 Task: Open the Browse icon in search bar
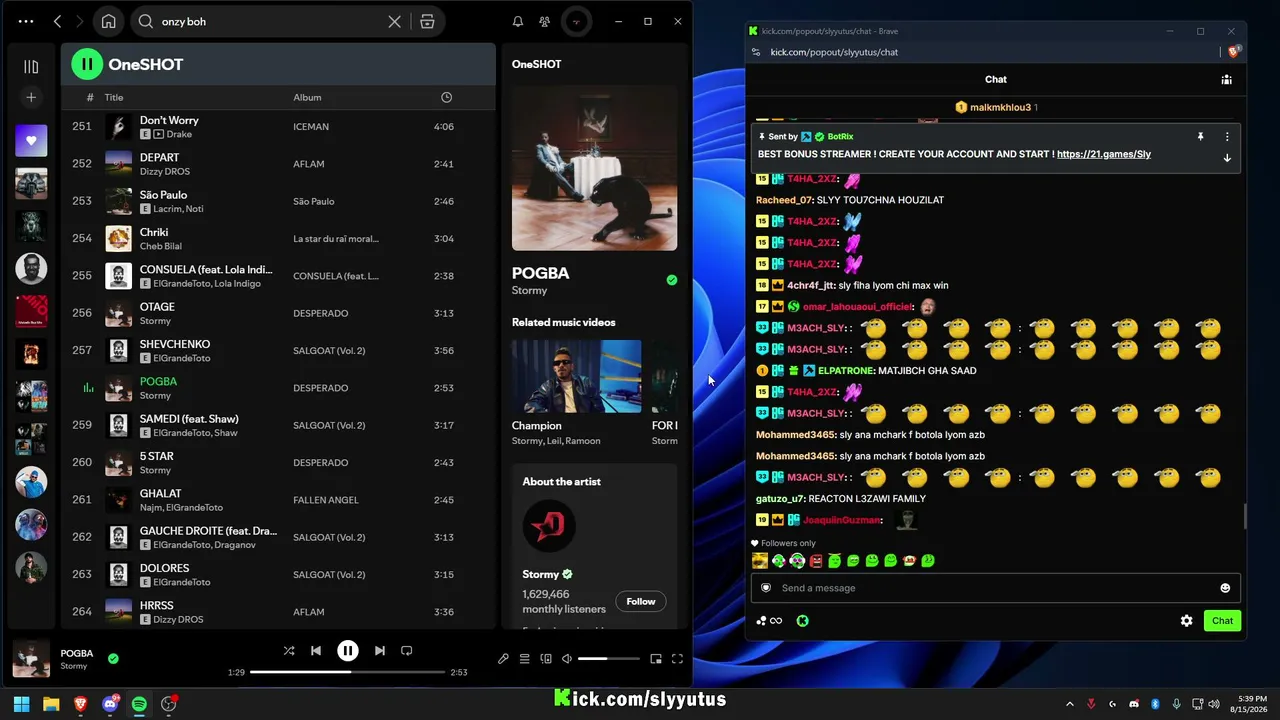tap(427, 21)
